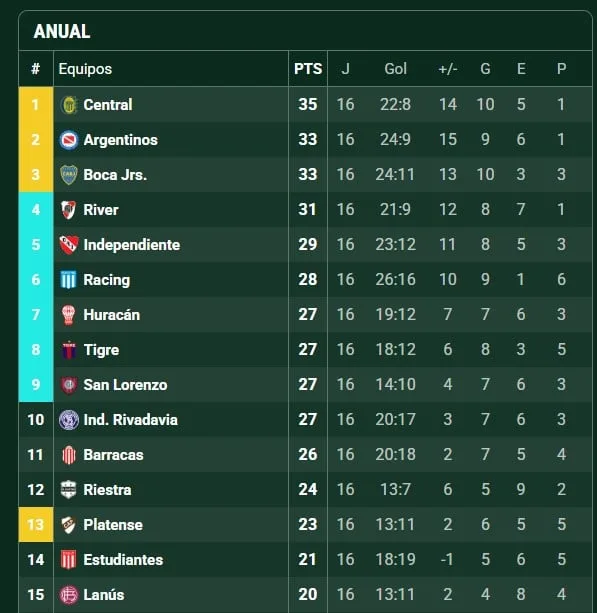Open the Ind. Rivadavia team name
The height and width of the screenshot is (613, 597).
coord(131,420)
